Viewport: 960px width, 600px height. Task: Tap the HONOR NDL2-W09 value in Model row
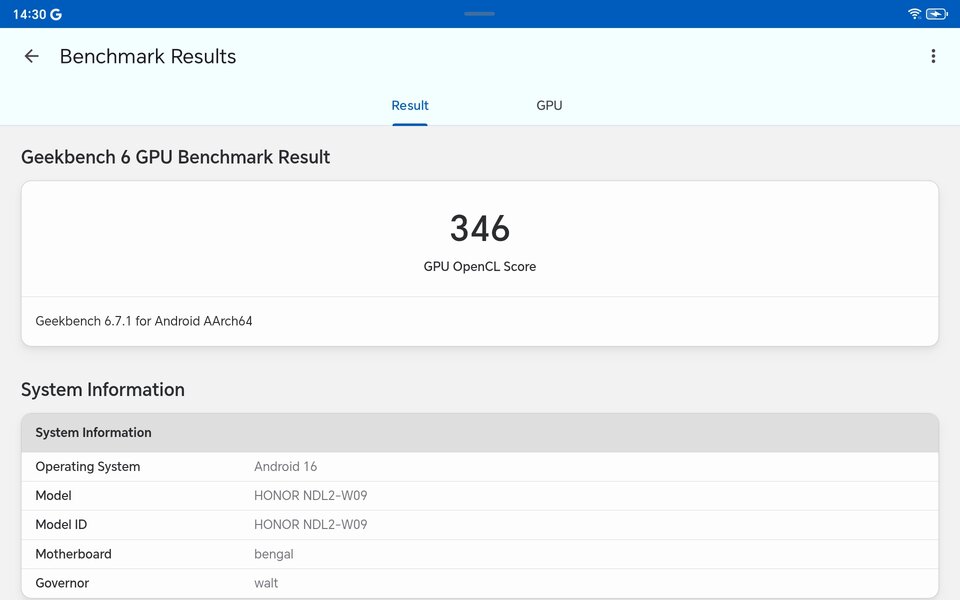click(x=310, y=495)
